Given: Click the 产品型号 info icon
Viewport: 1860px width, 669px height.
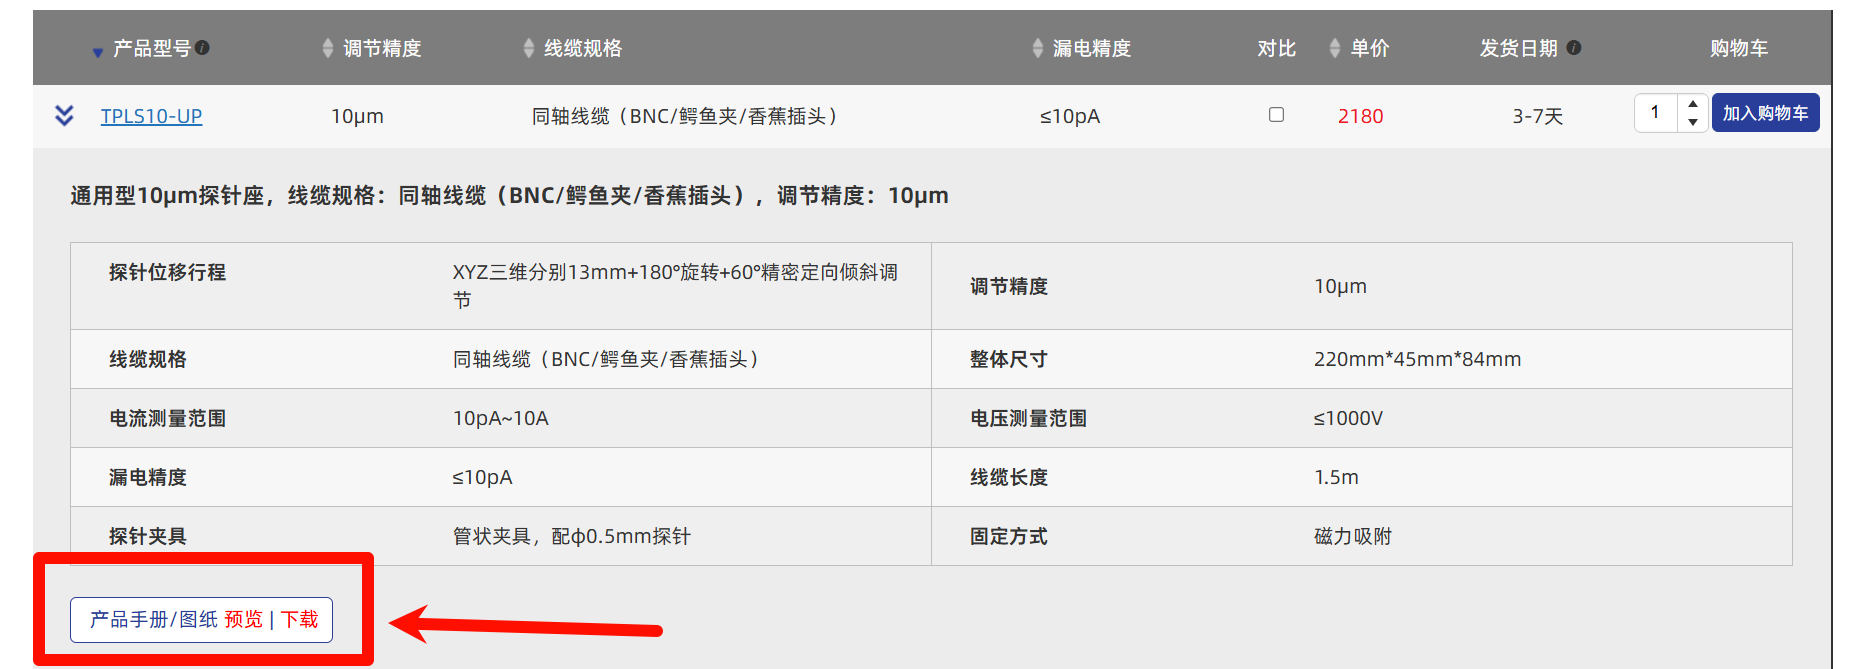Looking at the screenshot, I should pos(203,47).
